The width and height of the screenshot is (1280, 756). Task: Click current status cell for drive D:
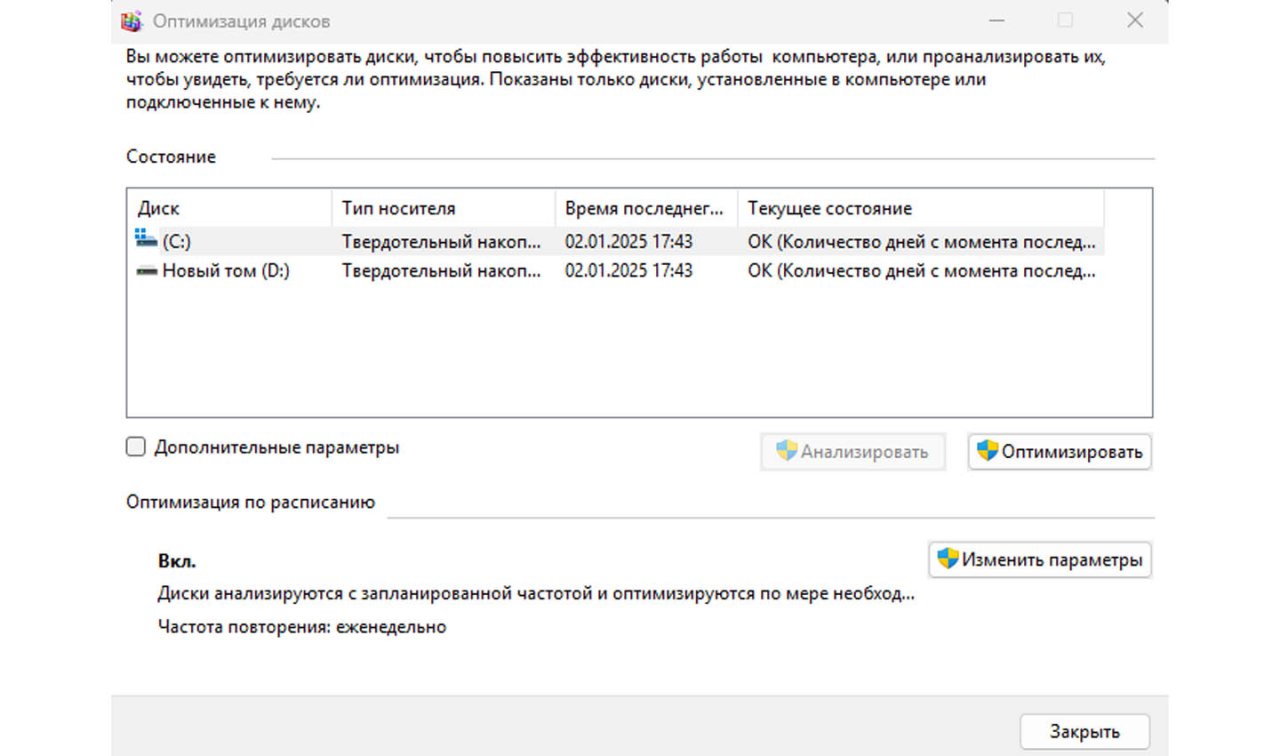(922, 271)
